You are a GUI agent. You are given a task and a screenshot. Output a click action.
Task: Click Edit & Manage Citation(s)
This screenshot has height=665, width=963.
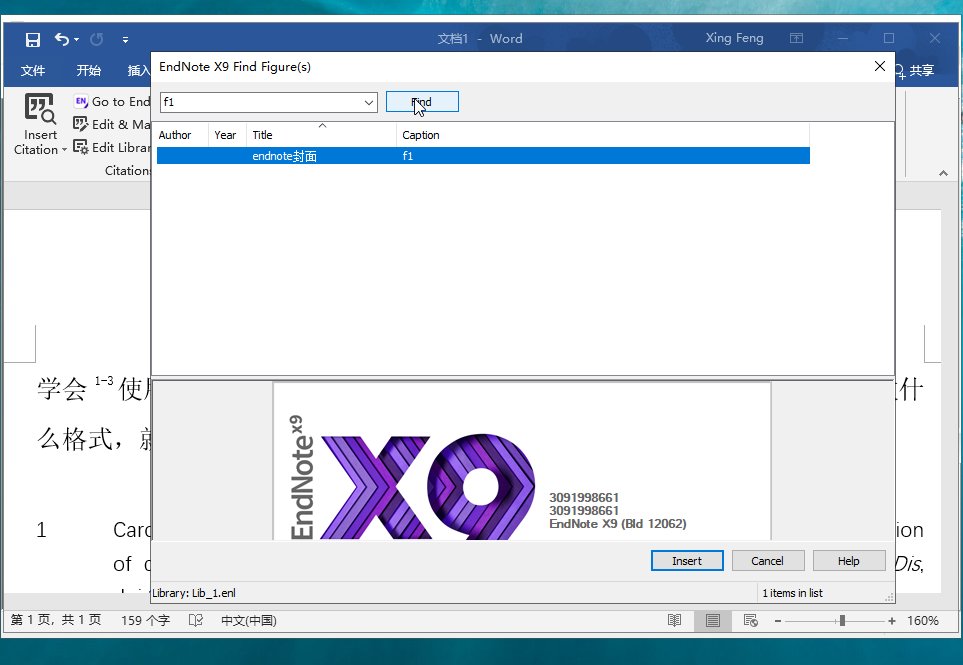point(112,124)
